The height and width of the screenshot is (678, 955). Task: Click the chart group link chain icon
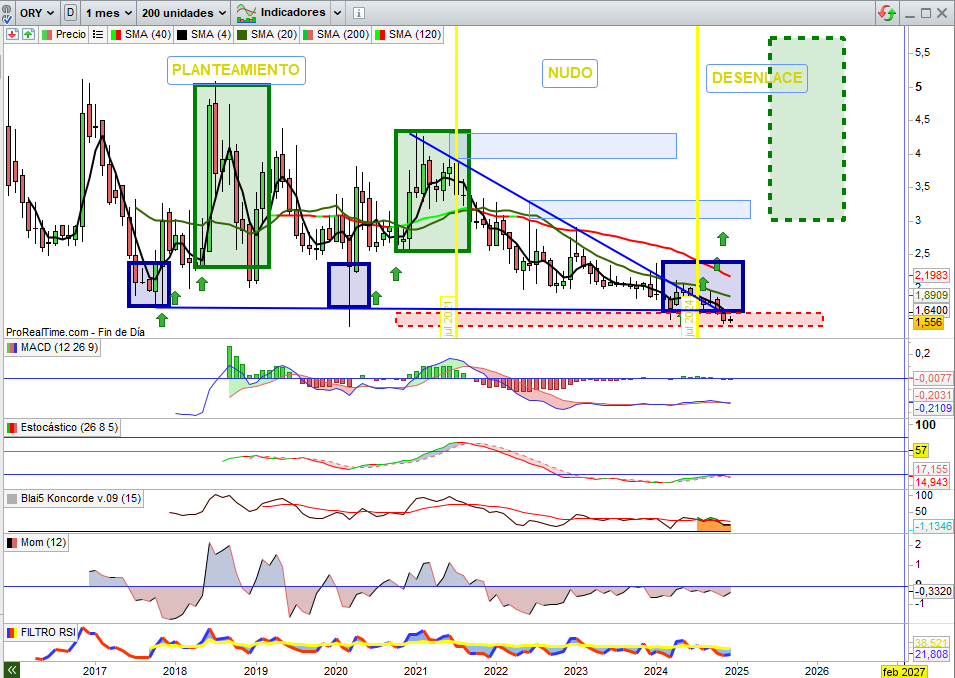coord(7,13)
